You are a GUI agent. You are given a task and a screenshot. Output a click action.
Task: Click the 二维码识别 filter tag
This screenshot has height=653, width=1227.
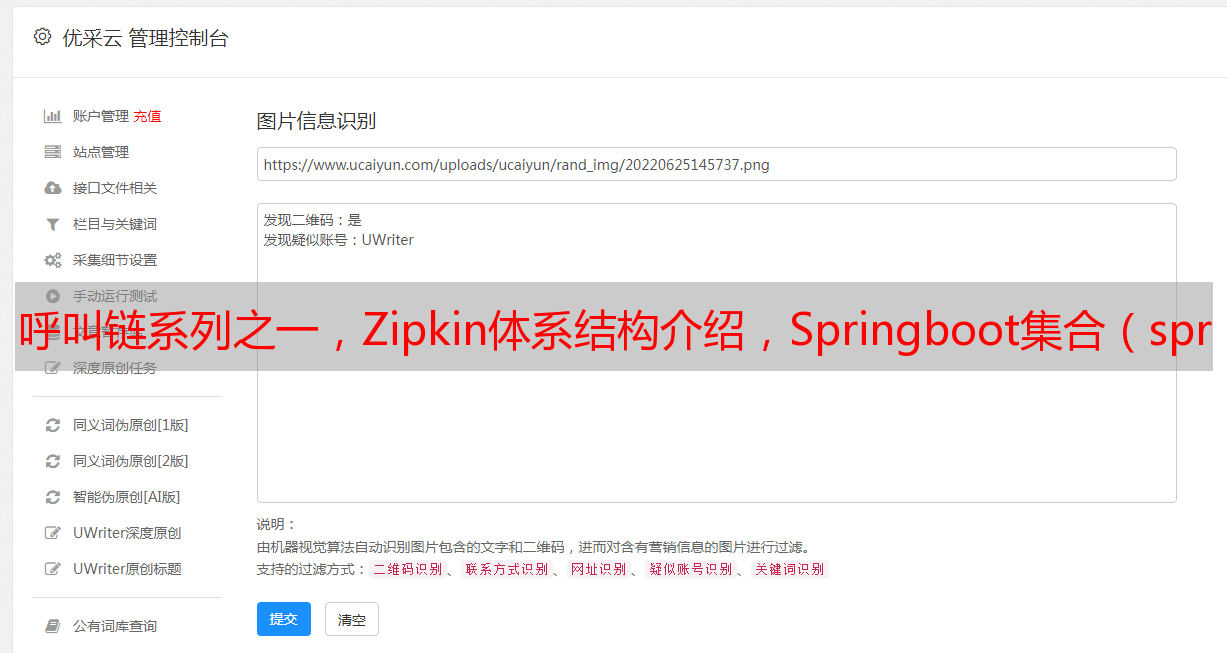pos(407,569)
